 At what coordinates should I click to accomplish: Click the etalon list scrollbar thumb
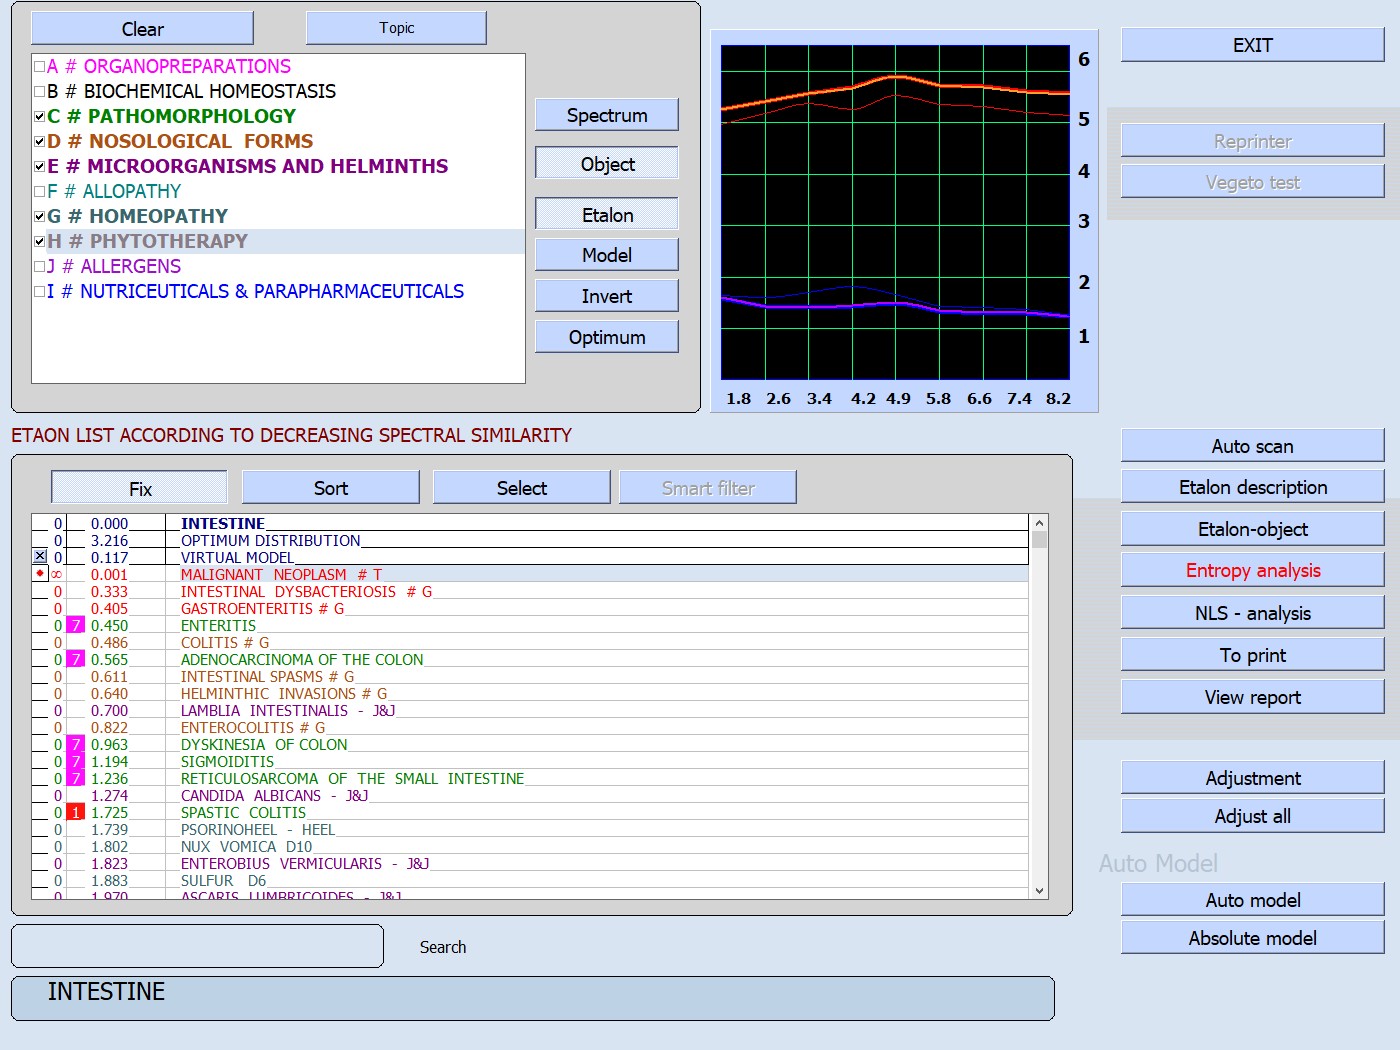click(x=1039, y=540)
